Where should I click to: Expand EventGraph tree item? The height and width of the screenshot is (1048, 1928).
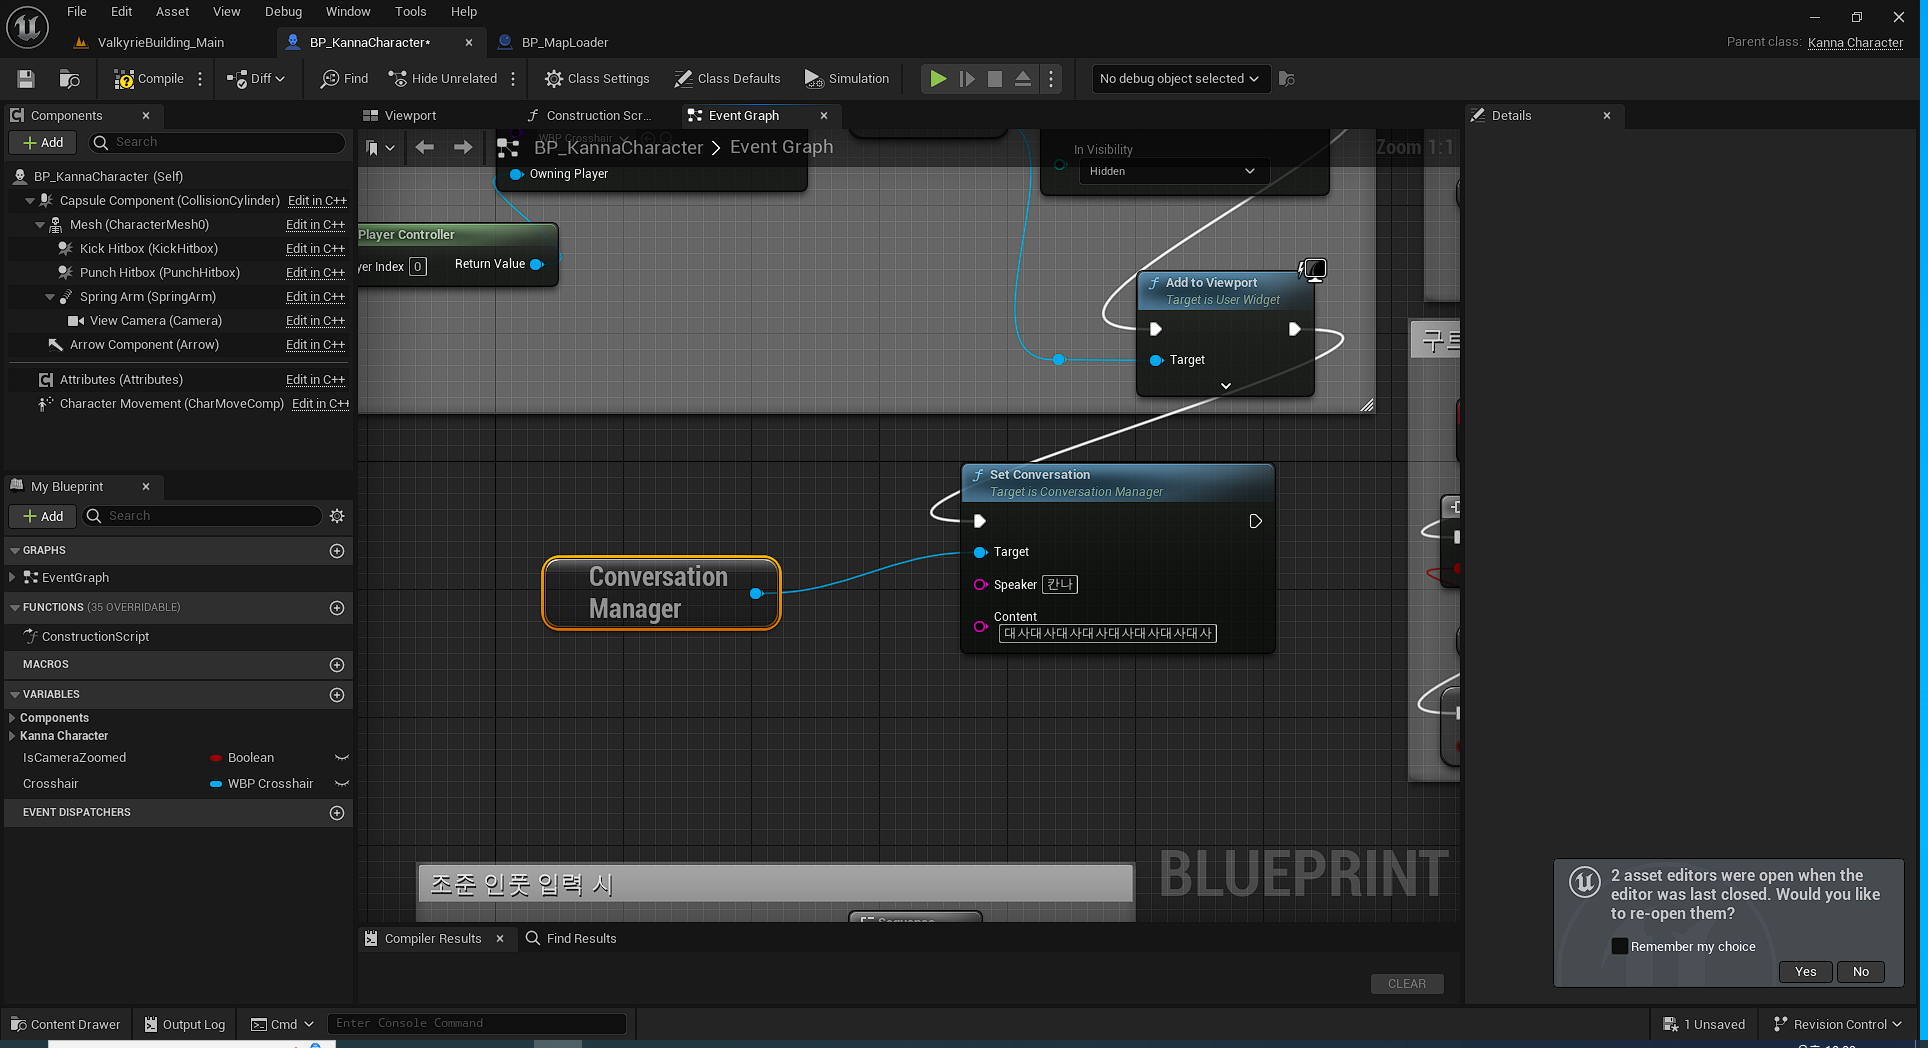coord(12,578)
